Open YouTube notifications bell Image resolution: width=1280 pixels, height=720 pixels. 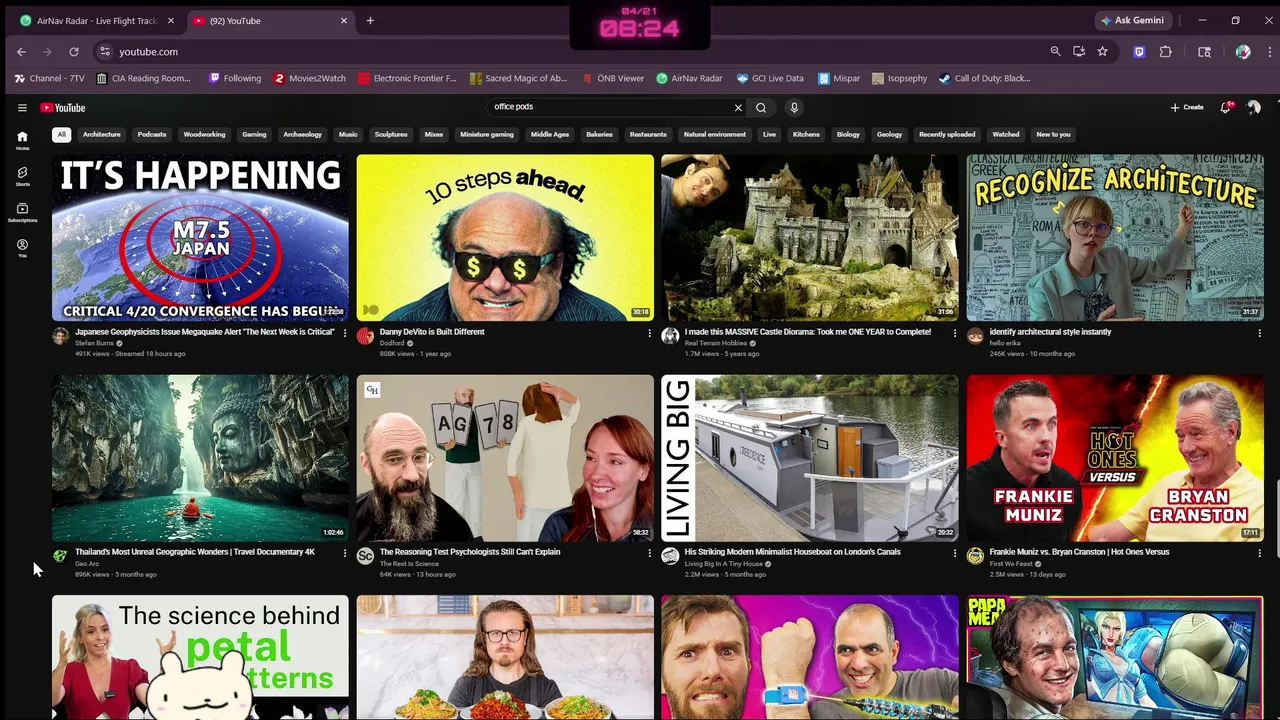(x=1225, y=108)
